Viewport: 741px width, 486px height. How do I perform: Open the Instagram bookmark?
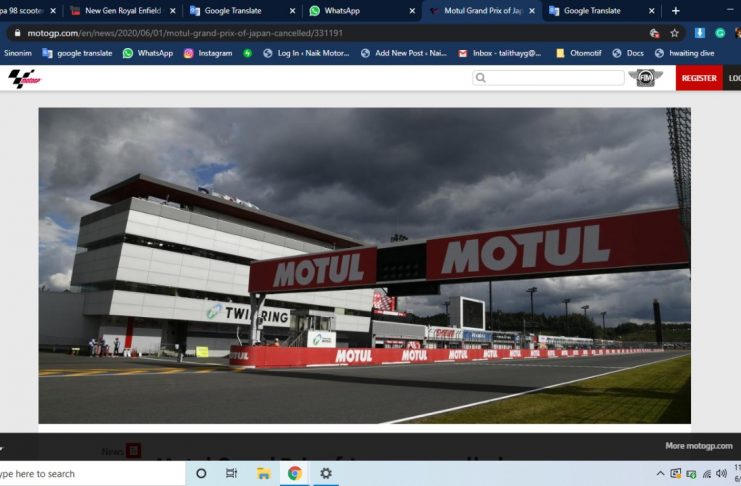[207, 53]
